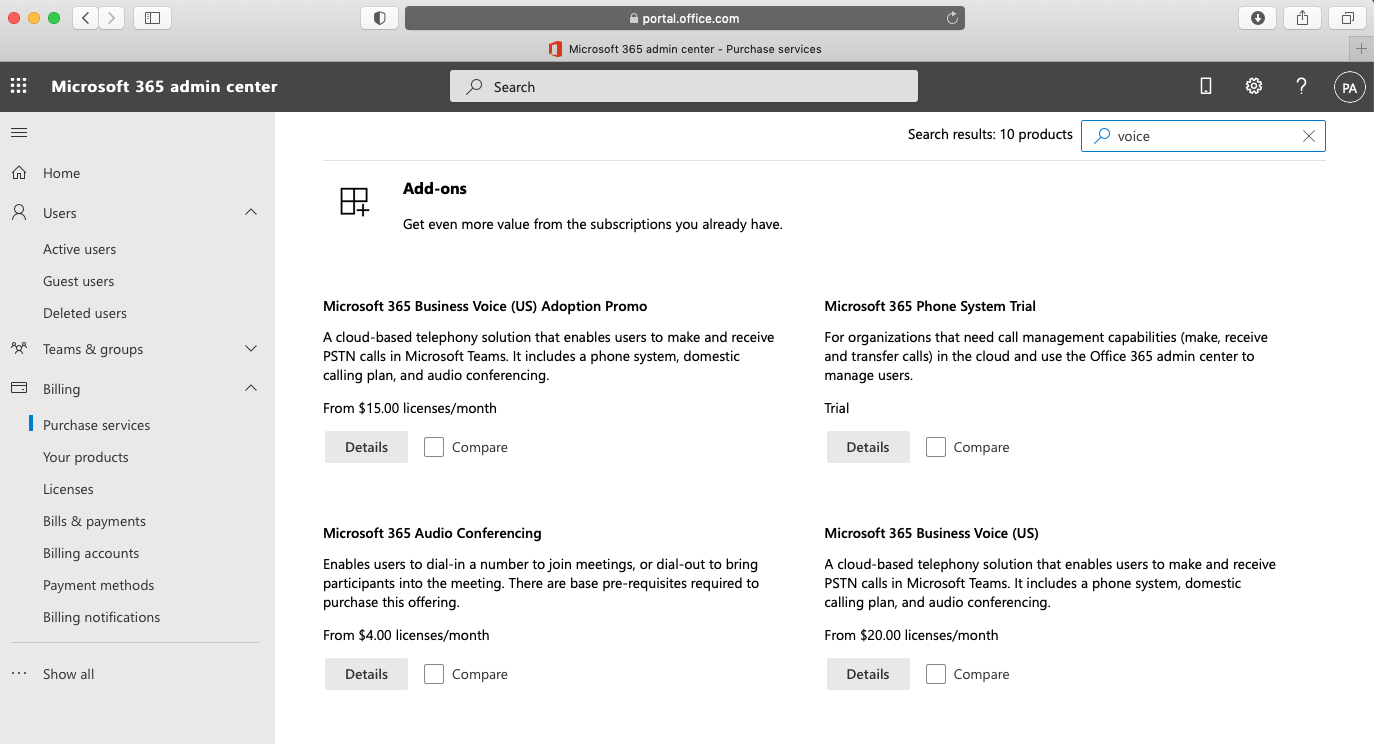The image size is (1374, 744).
Task: Clear the voice search with the X icon
Action: click(x=1308, y=135)
